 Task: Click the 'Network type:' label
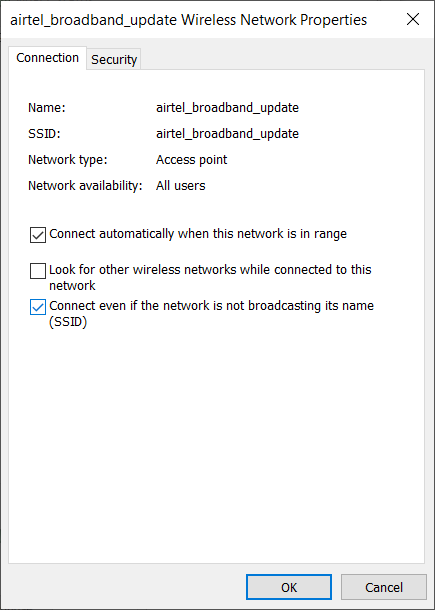67,160
